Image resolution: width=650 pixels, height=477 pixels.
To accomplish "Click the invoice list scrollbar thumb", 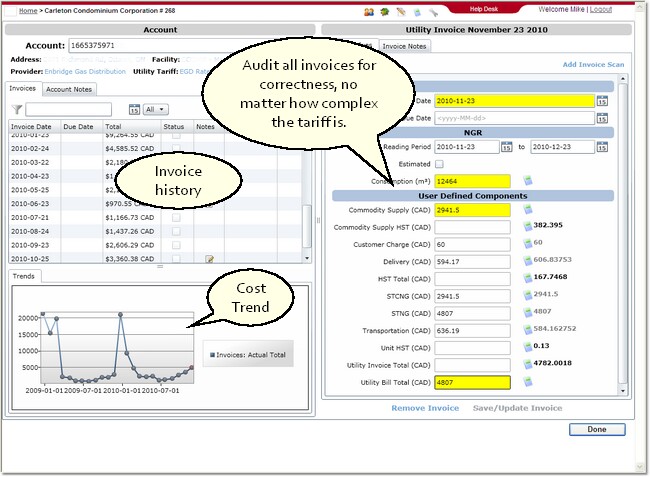I will tap(307, 226).
